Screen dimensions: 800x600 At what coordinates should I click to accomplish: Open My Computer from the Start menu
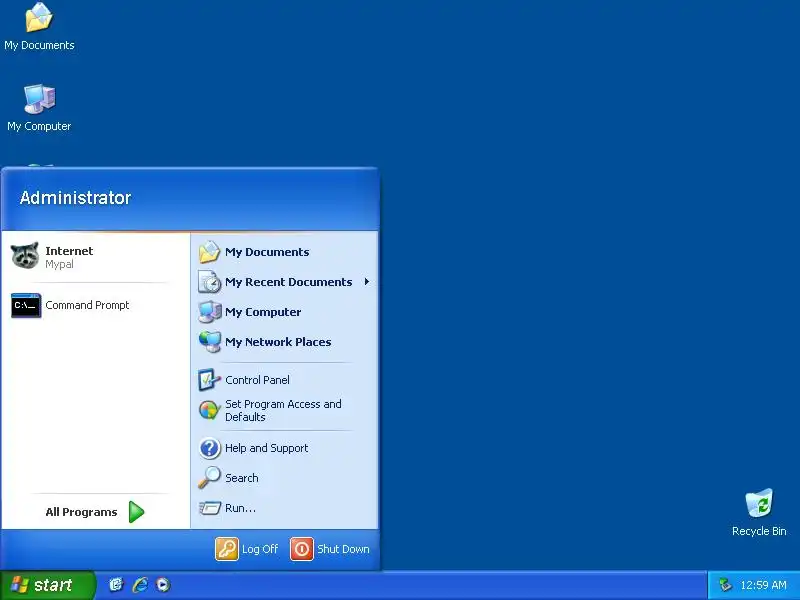pyautogui.click(x=284, y=312)
